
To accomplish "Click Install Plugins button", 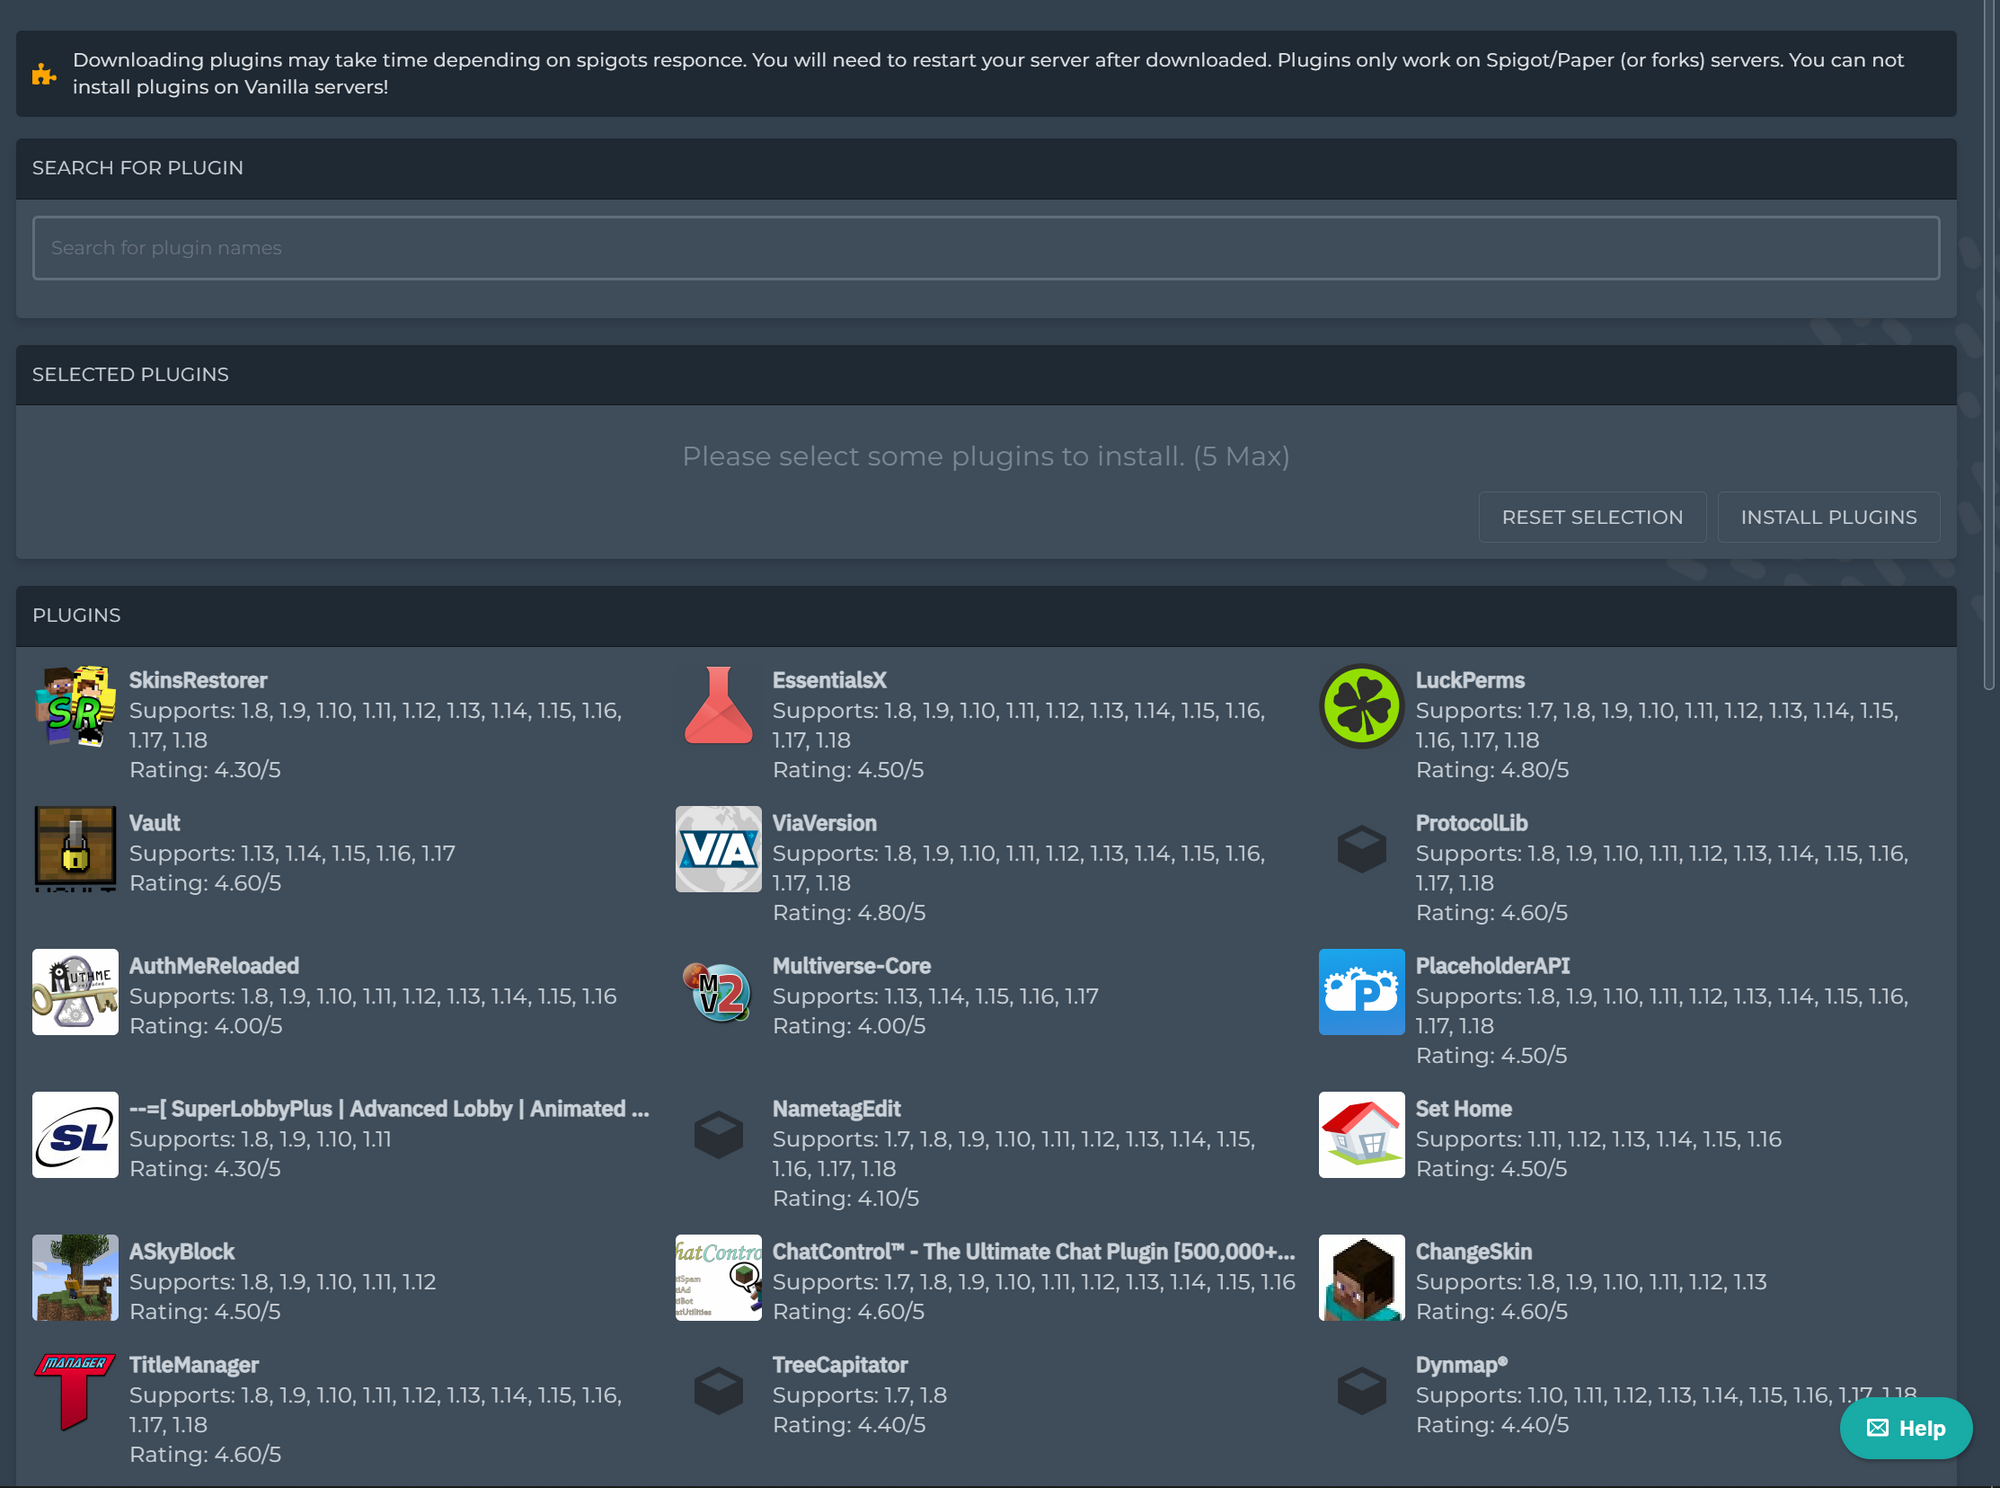I will point(1828,517).
